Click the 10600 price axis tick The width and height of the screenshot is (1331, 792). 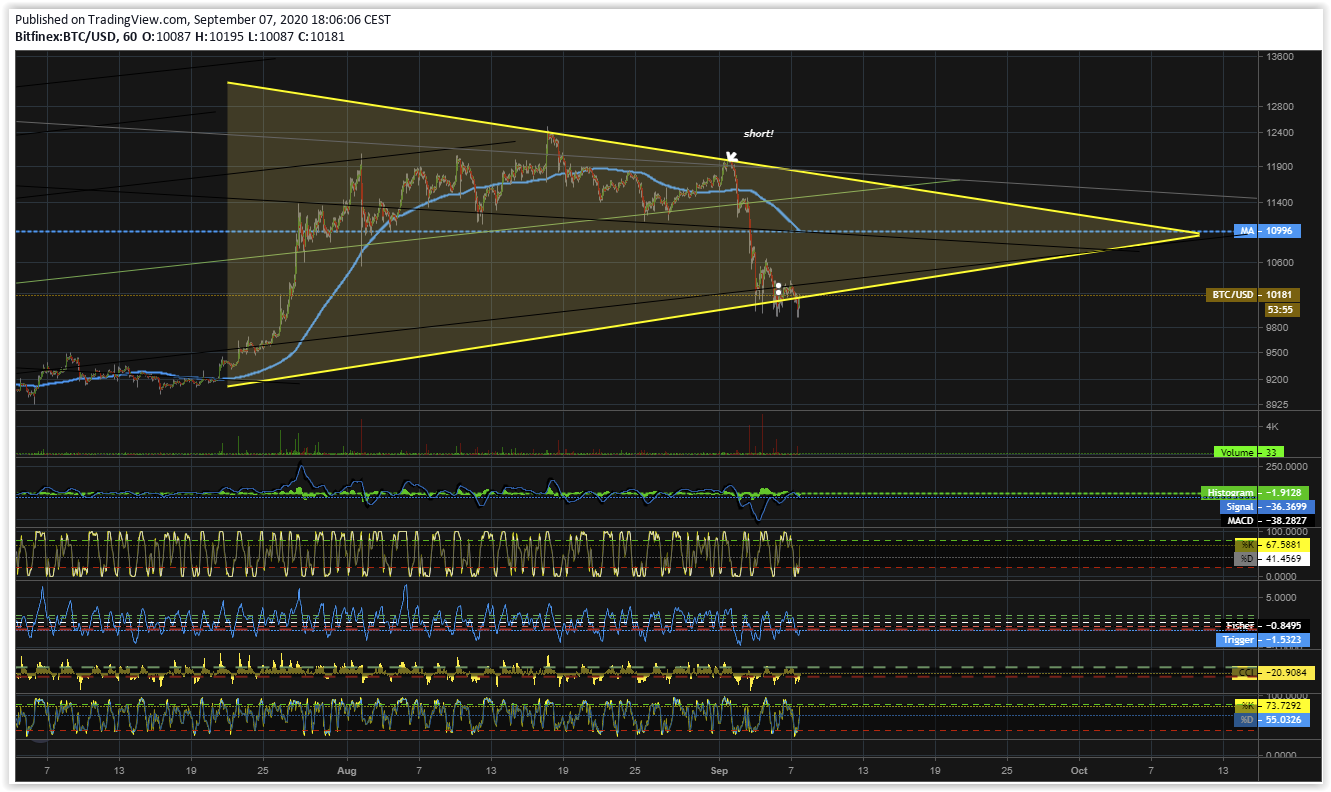[x=1281, y=263]
